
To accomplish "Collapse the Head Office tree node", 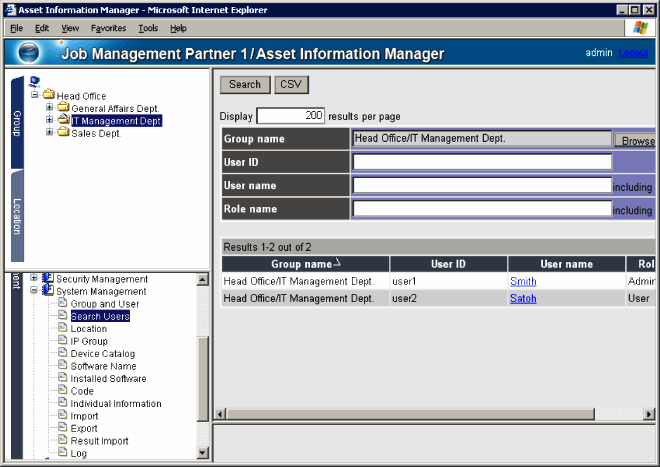I will [x=35, y=96].
